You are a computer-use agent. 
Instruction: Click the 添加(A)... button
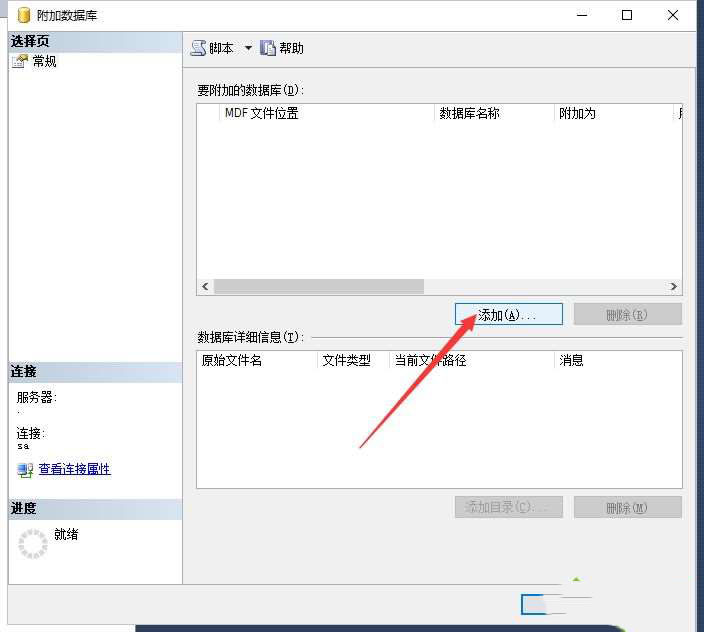click(x=508, y=314)
